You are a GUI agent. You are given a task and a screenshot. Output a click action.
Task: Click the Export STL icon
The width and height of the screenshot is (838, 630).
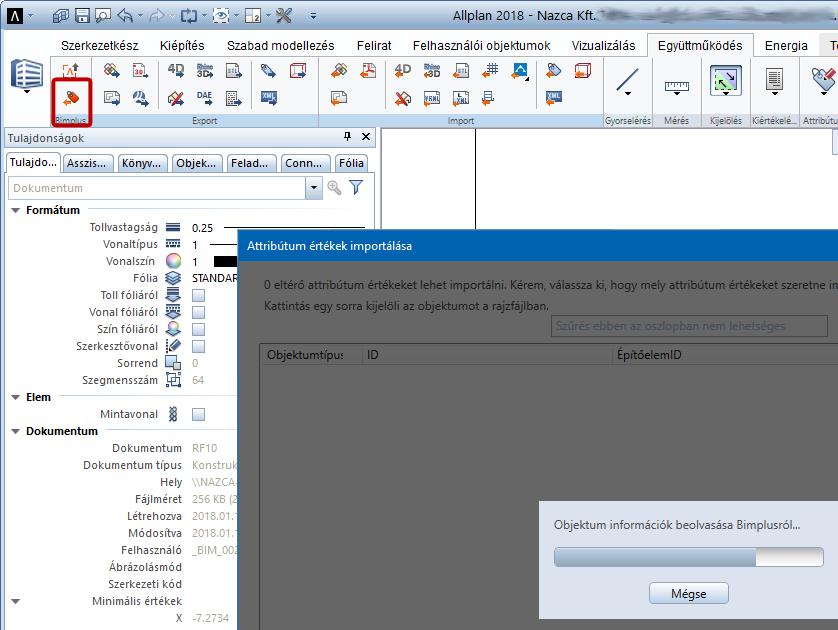click(x=234, y=70)
